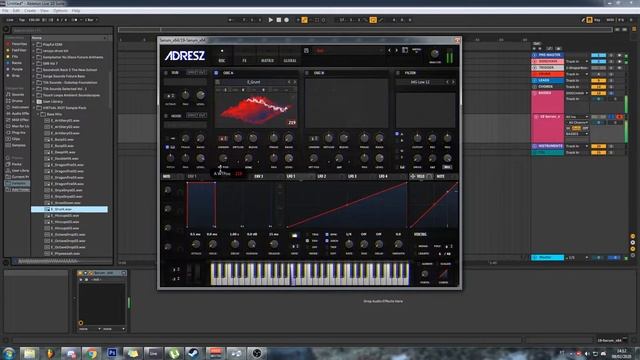Enable the SUB oscillator switch

click(166, 73)
